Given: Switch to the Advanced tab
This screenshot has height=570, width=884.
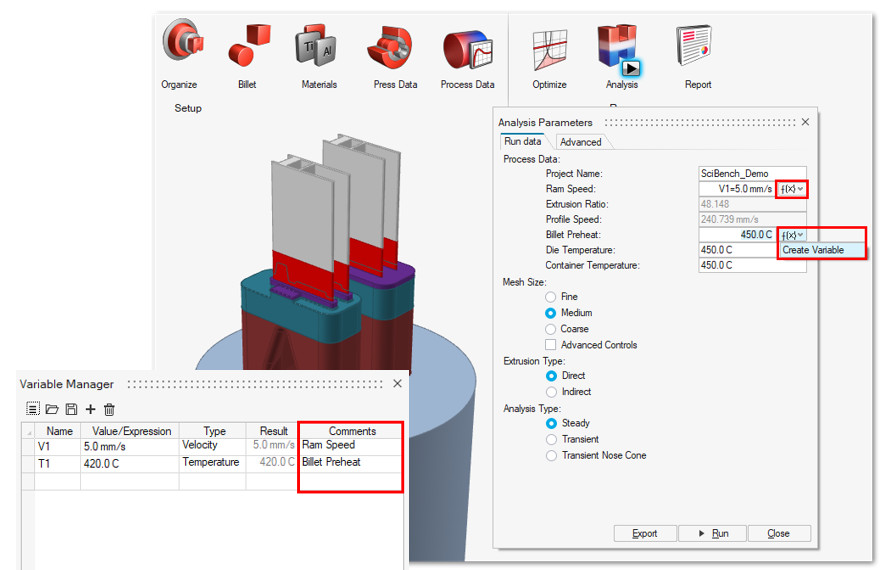Looking at the screenshot, I should (x=580, y=142).
